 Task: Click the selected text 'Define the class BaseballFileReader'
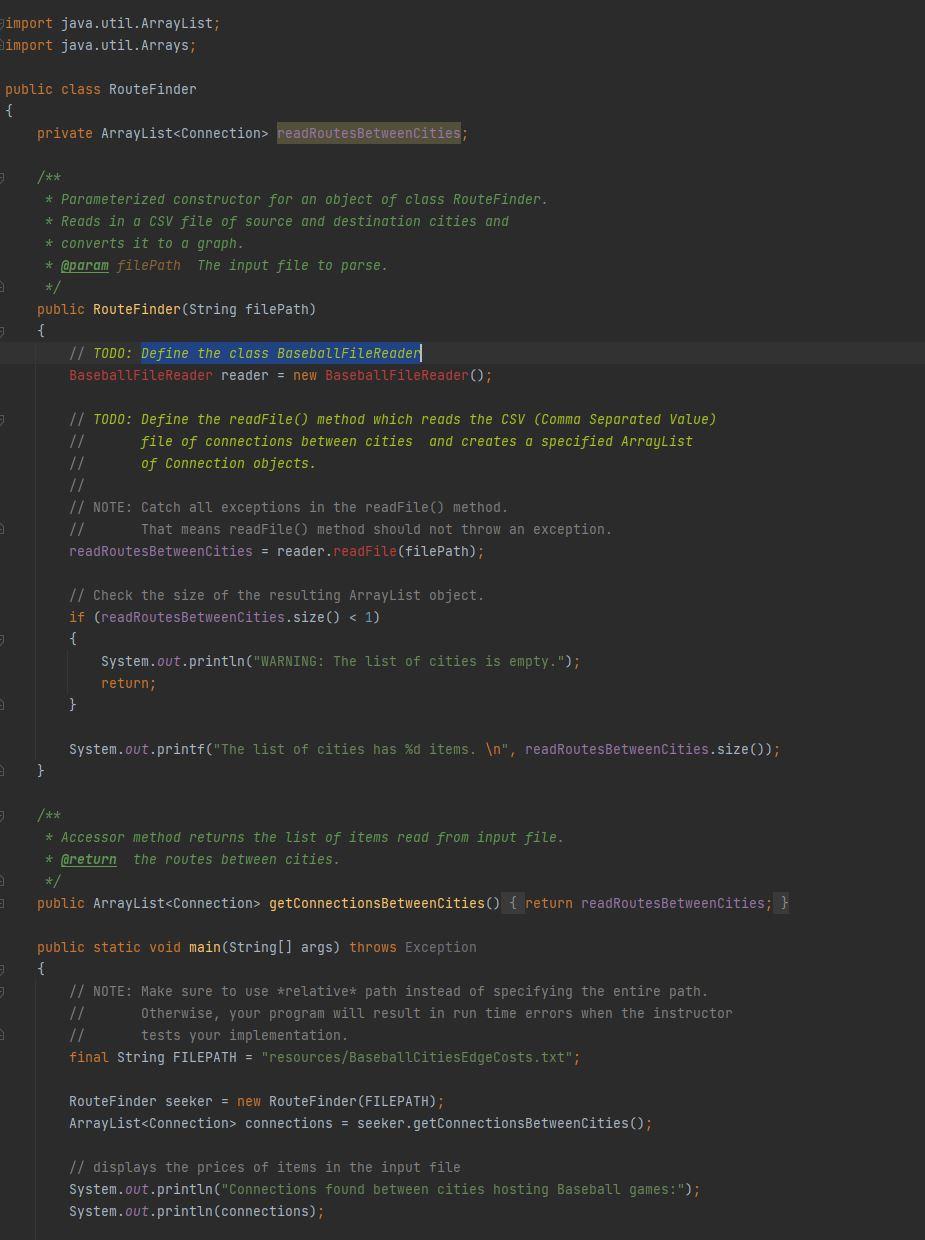coord(281,353)
